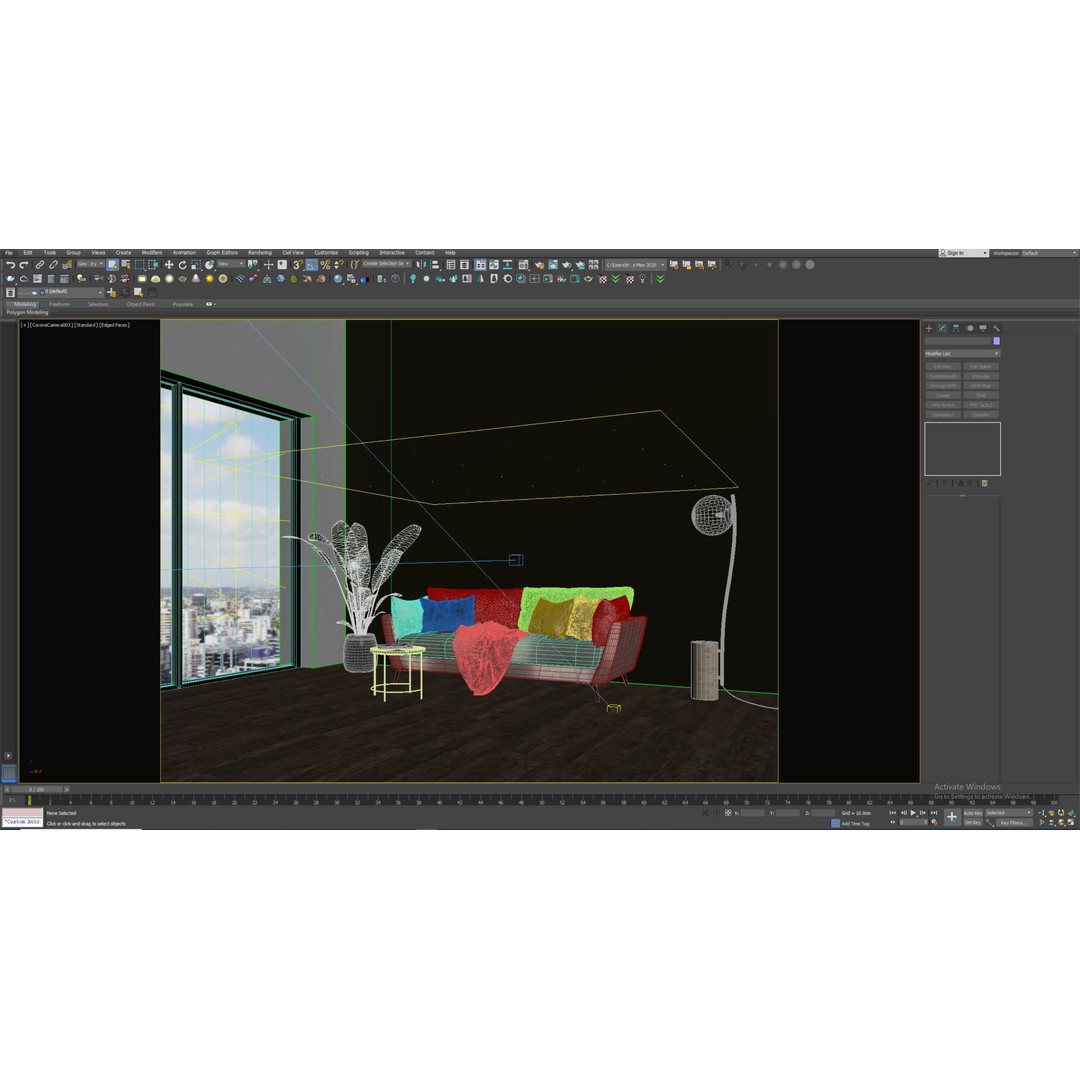1080x1080 pixels.
Task: Expand the Modifier List dropdown
Action: 962,353
